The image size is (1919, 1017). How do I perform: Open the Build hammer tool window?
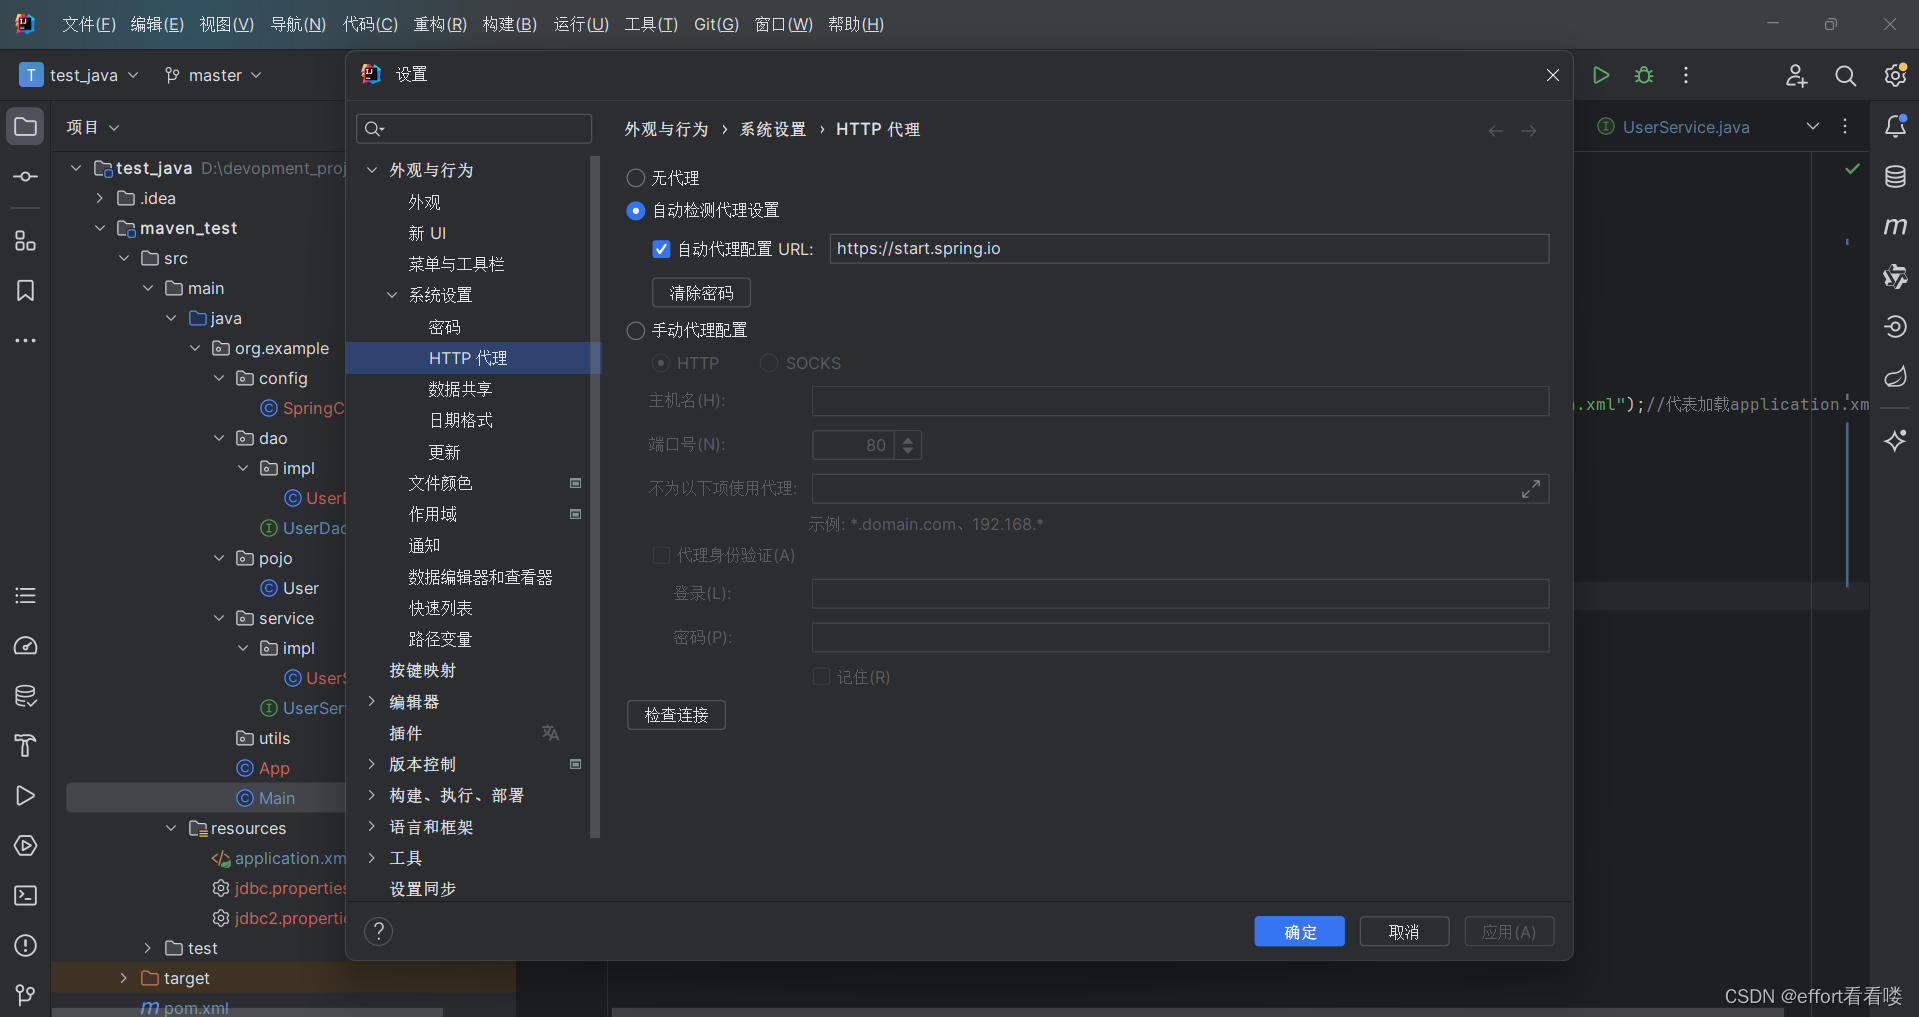[x=26, y=746]
